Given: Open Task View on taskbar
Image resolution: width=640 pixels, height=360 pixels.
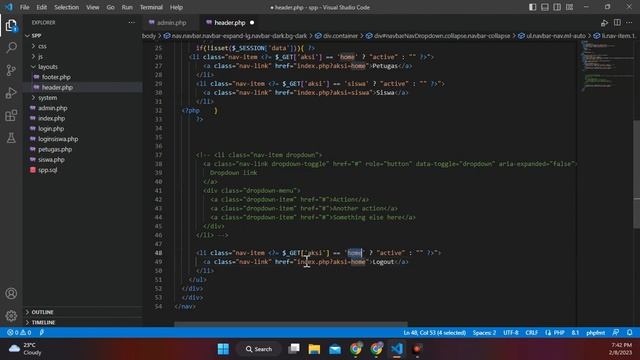Looking at the screenshot, I should (x=293, y=349).
